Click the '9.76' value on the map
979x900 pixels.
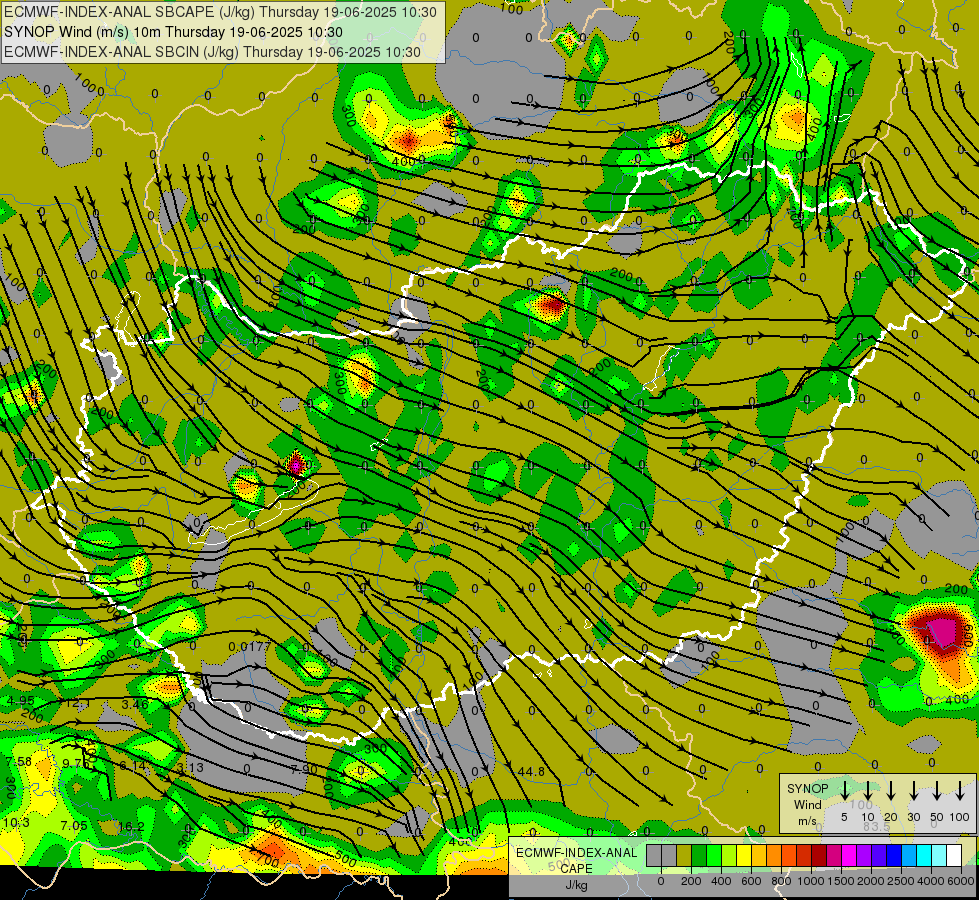(x=76, y=763)
